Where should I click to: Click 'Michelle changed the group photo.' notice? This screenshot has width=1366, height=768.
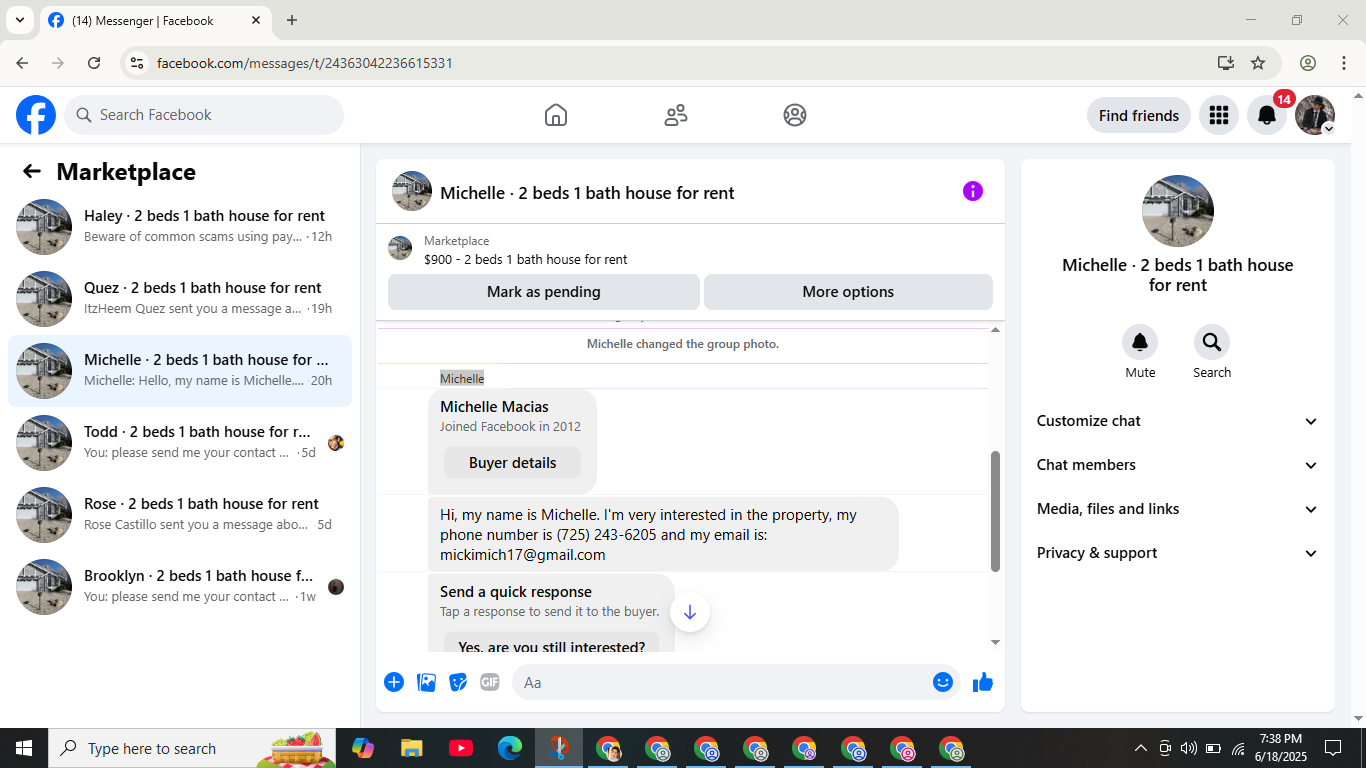[683, 344]
